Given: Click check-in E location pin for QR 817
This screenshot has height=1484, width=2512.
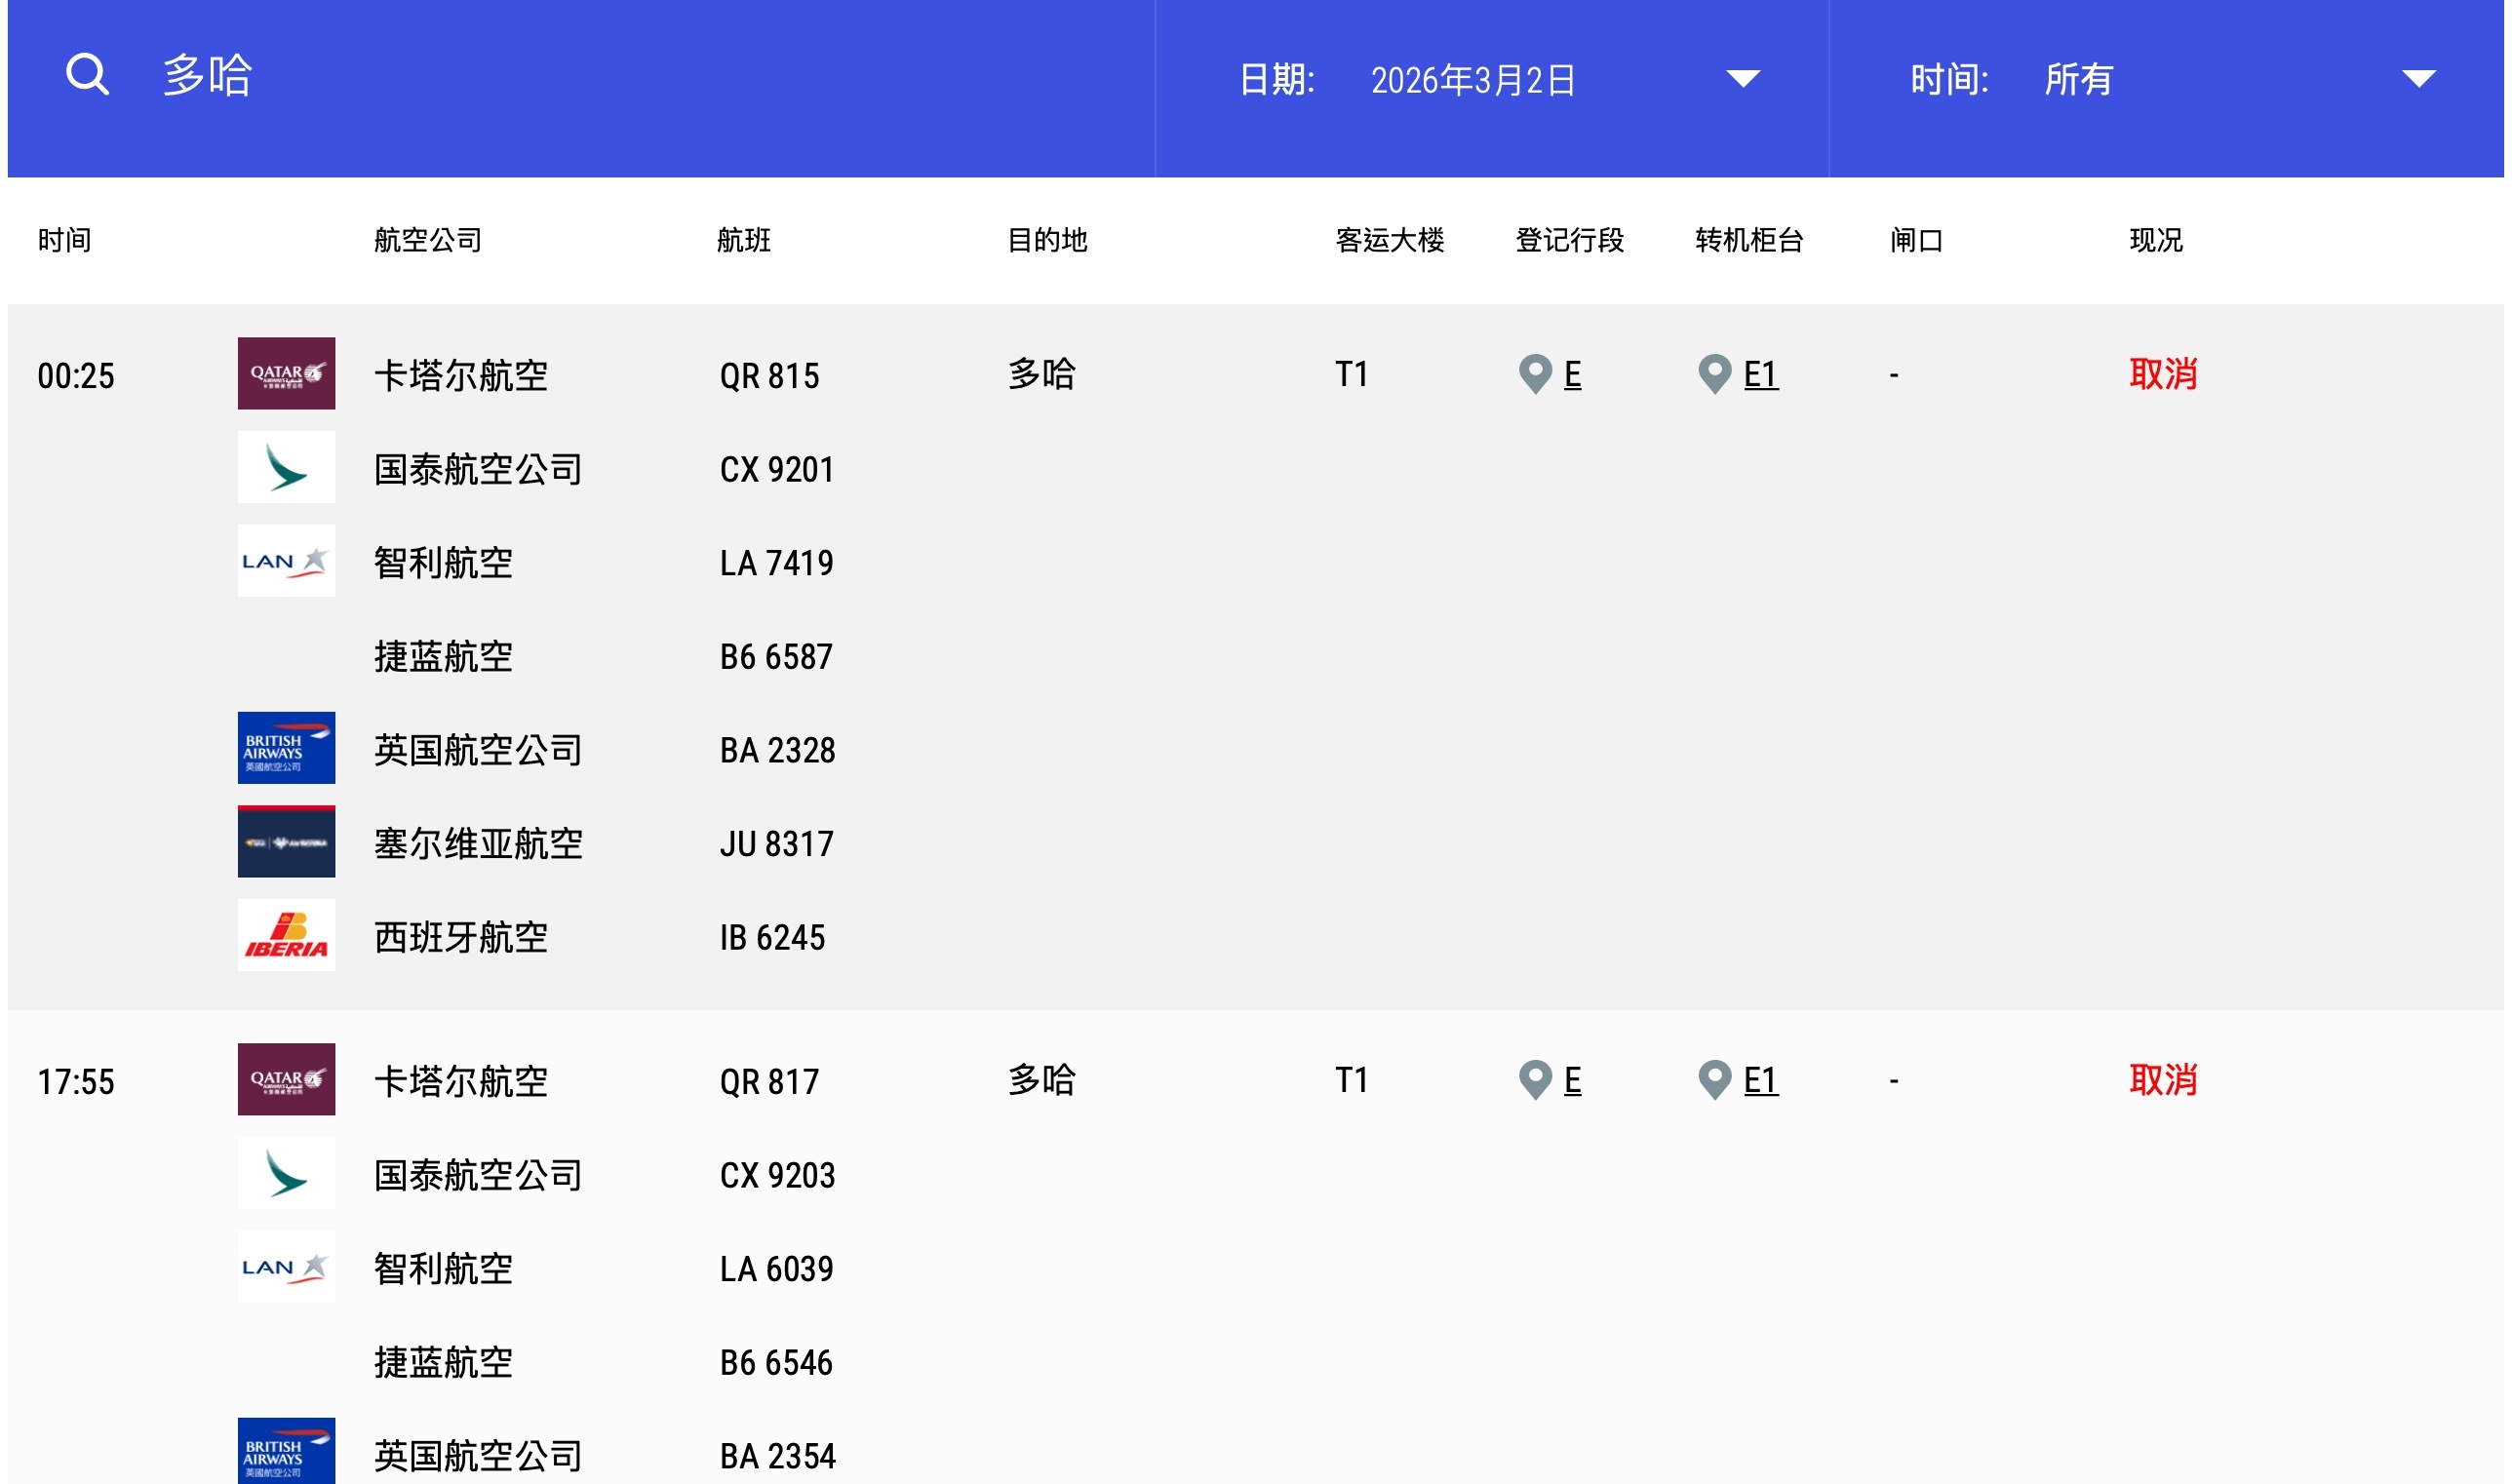Looking at the screenshot, I should pyautogui.click(x=1535, y=1080).
